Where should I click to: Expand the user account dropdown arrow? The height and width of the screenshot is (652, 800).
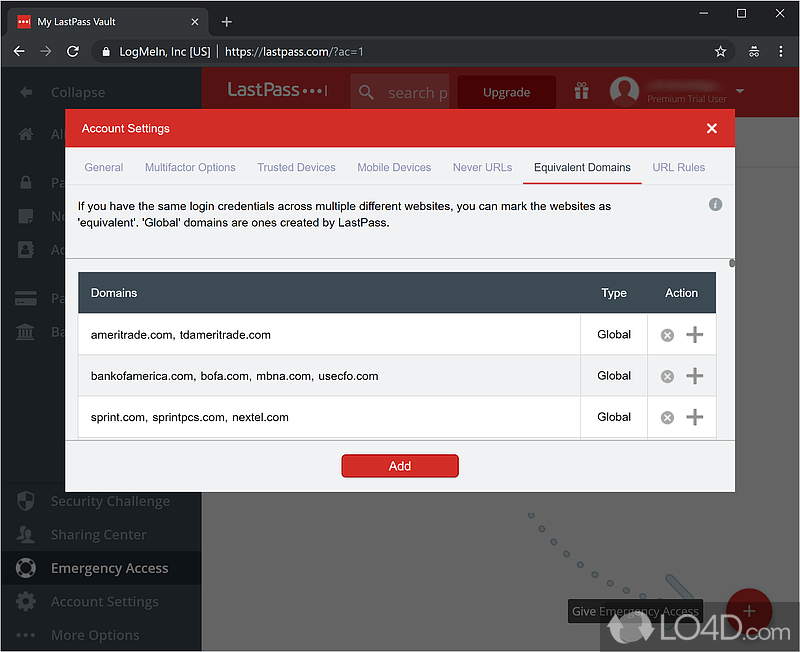[x=739, y=91]
